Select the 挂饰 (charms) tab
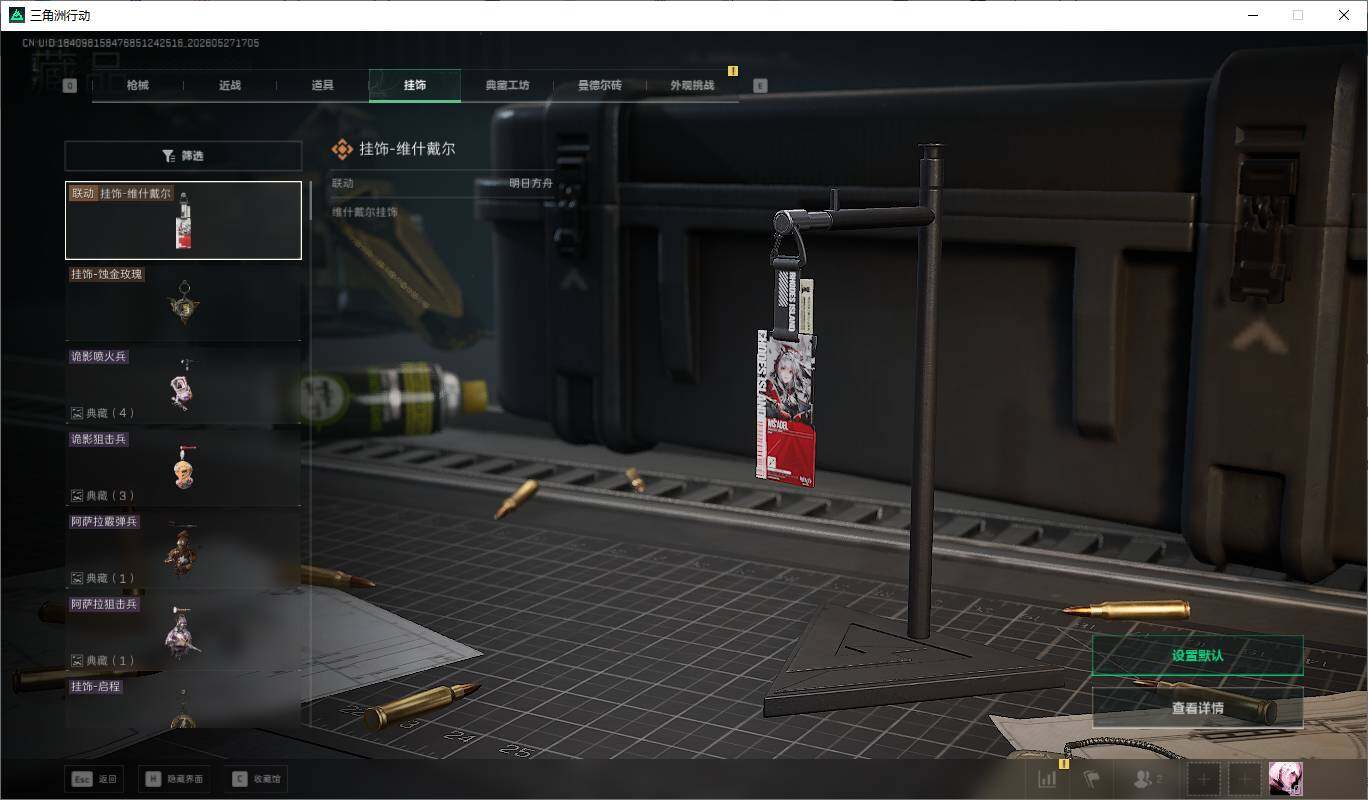The image size is (1368, 800). tap(415, 86)
